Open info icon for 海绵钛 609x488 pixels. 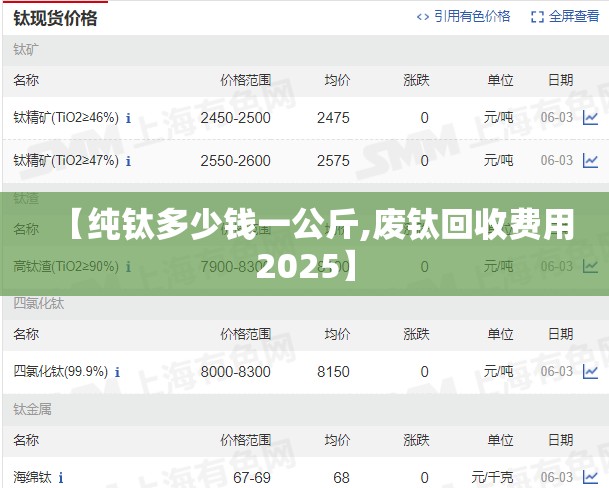click(61, 478)
